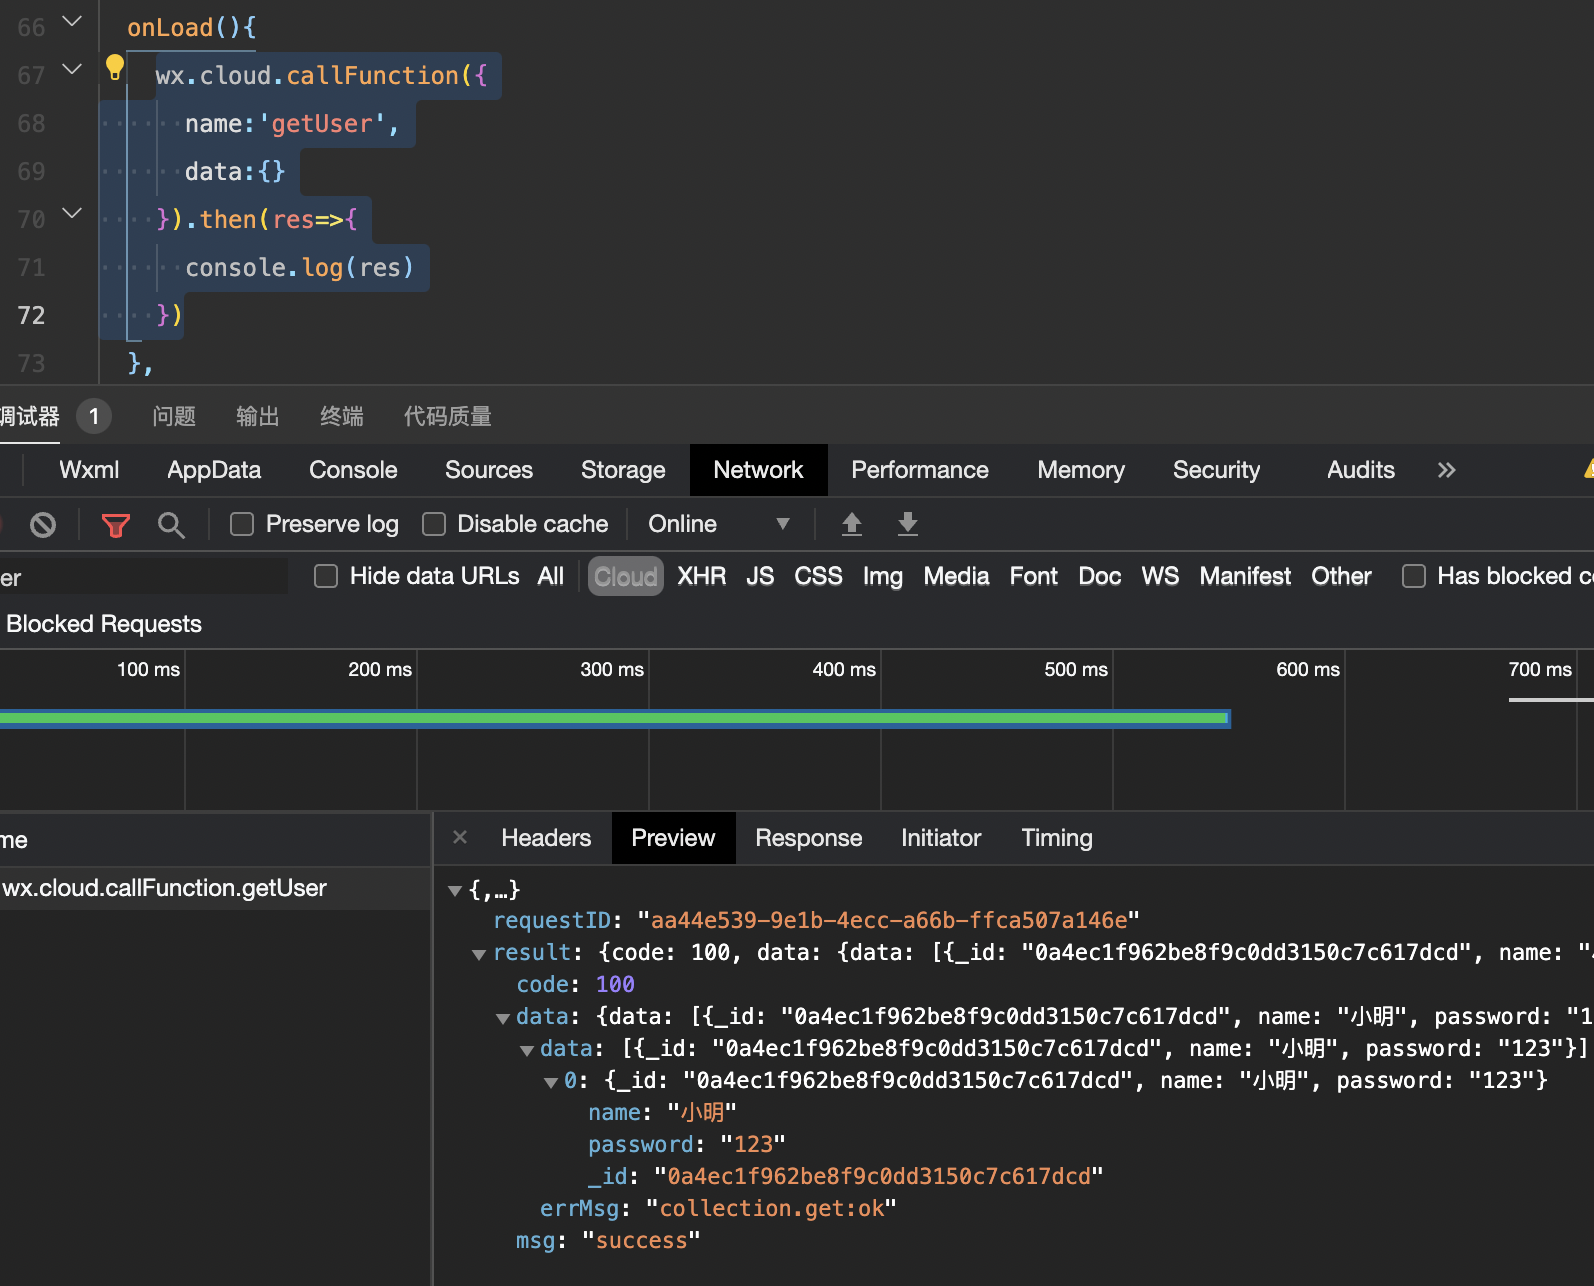Viewport: 1594px width, 1286px height.
Task: Click the clear network log icon
Action: coord(43,525)
